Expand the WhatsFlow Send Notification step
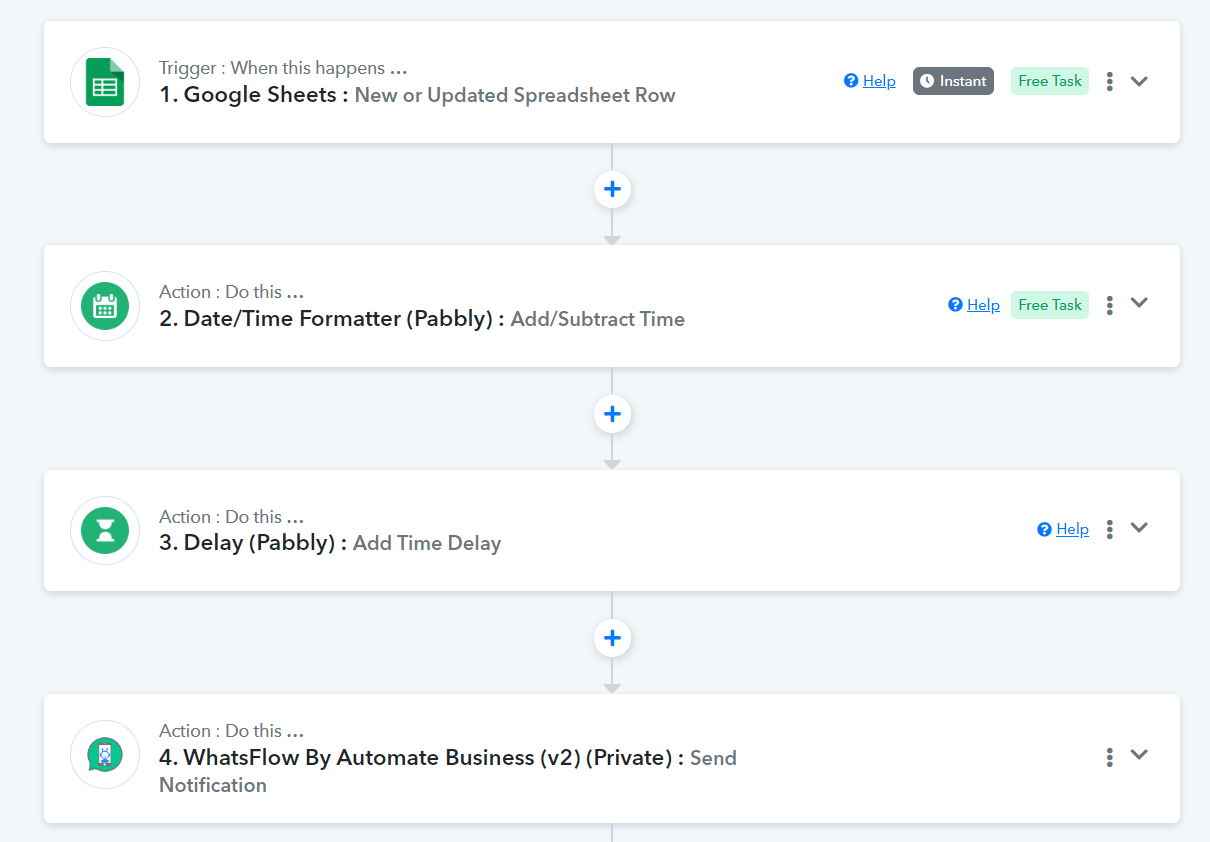Image resolution: width=1210 pixels, height=842 pixels. 1139,755
